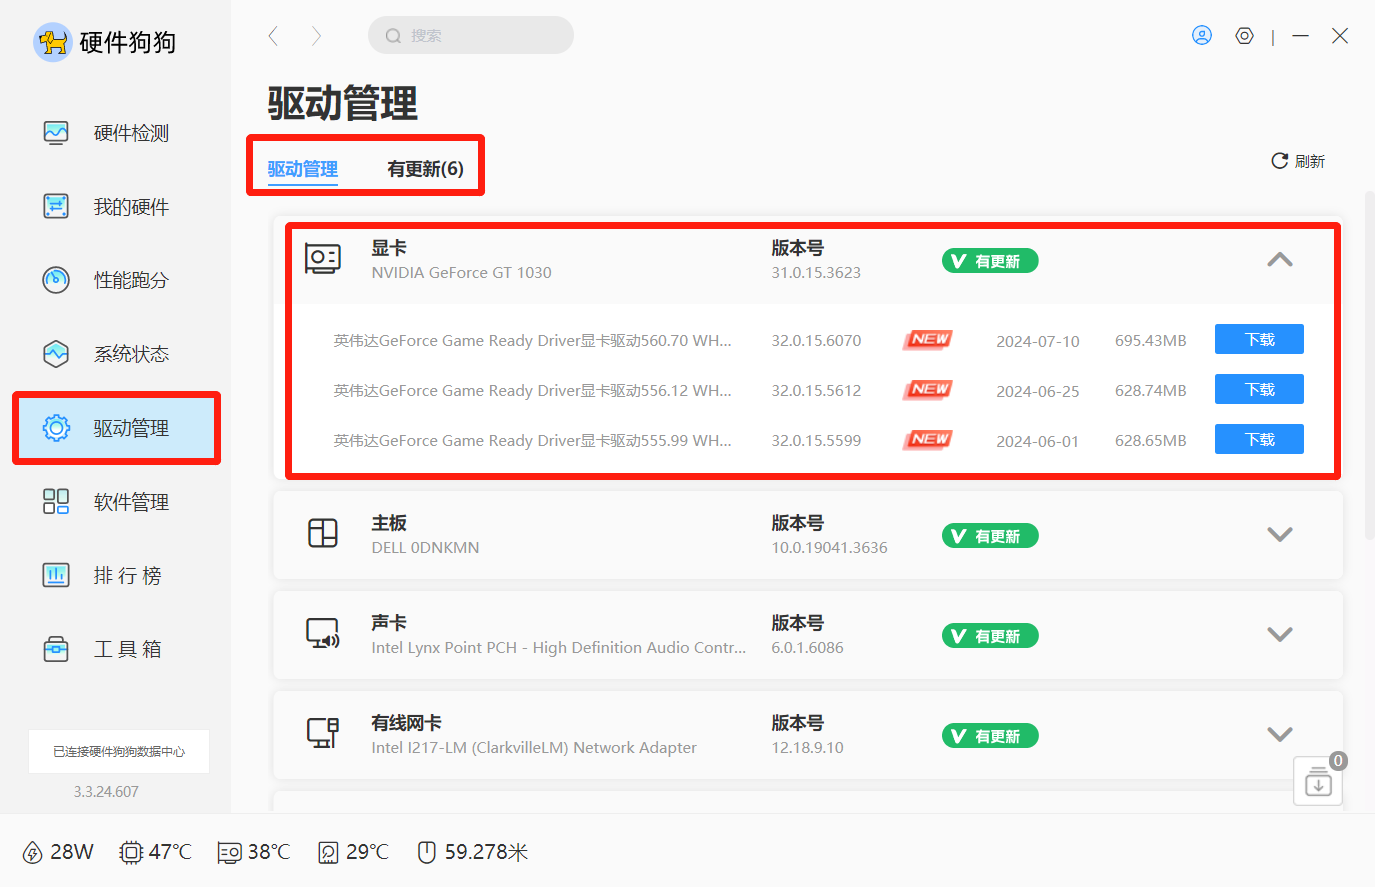
Task: Click DELL 0DNKMN motherboard model text
Action: (x=425, y=548)
